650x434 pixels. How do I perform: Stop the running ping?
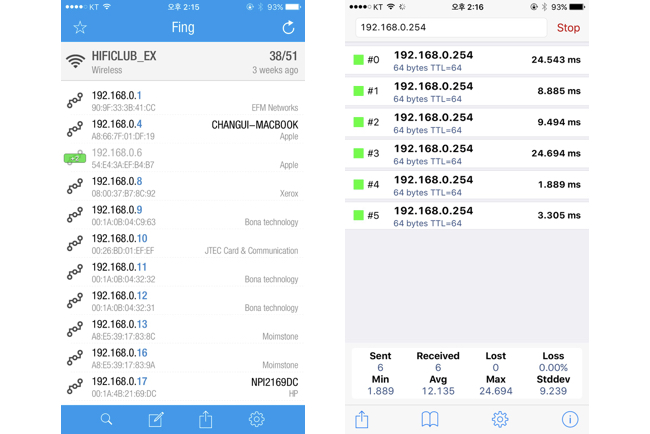pyautogui.click(x=568, y=28)
